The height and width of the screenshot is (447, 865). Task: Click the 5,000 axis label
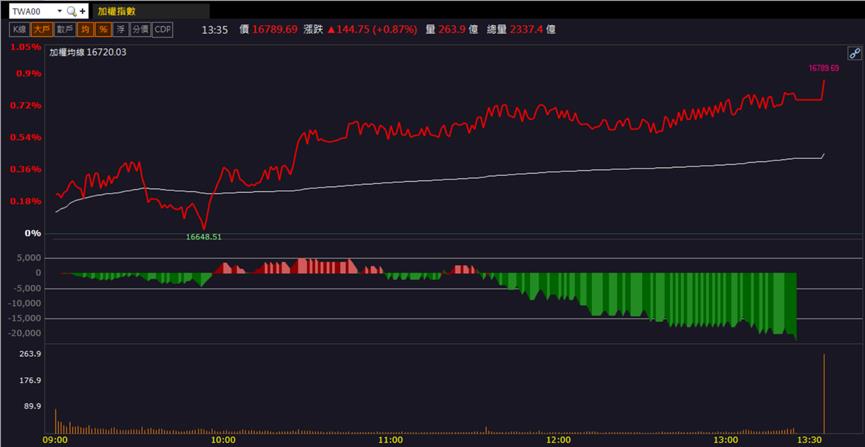click(30, 258)
